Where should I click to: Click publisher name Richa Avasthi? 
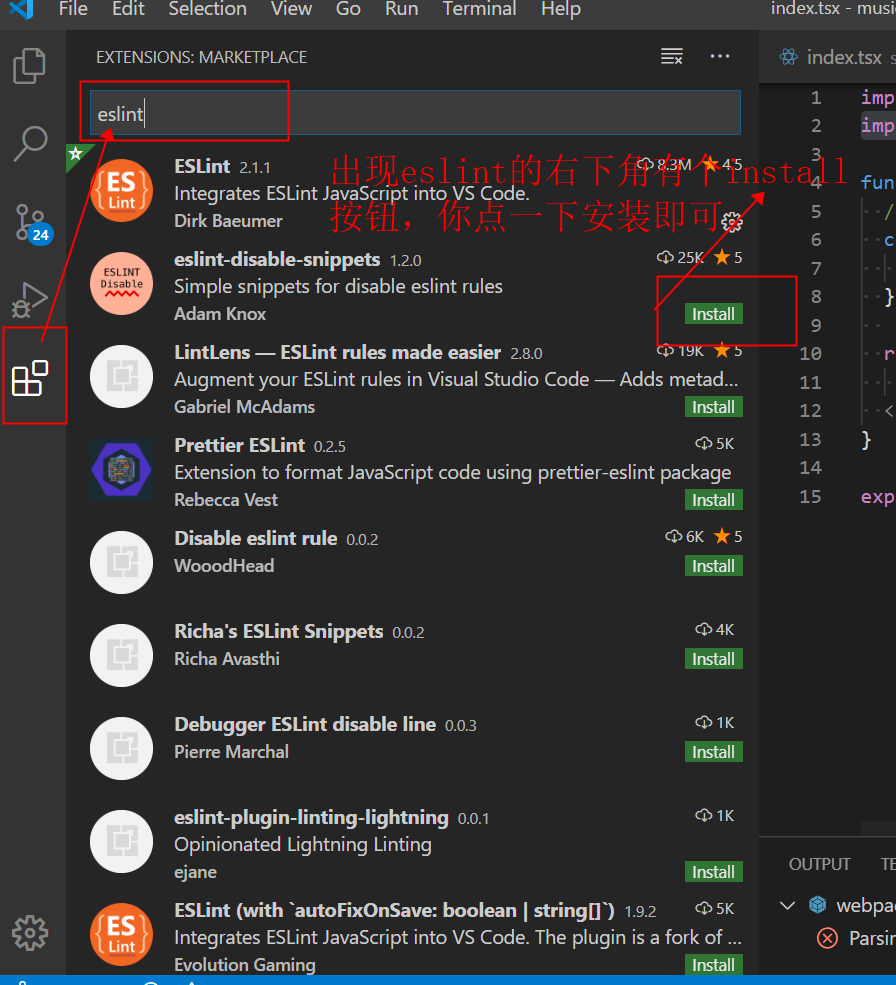tap(227, 659)
